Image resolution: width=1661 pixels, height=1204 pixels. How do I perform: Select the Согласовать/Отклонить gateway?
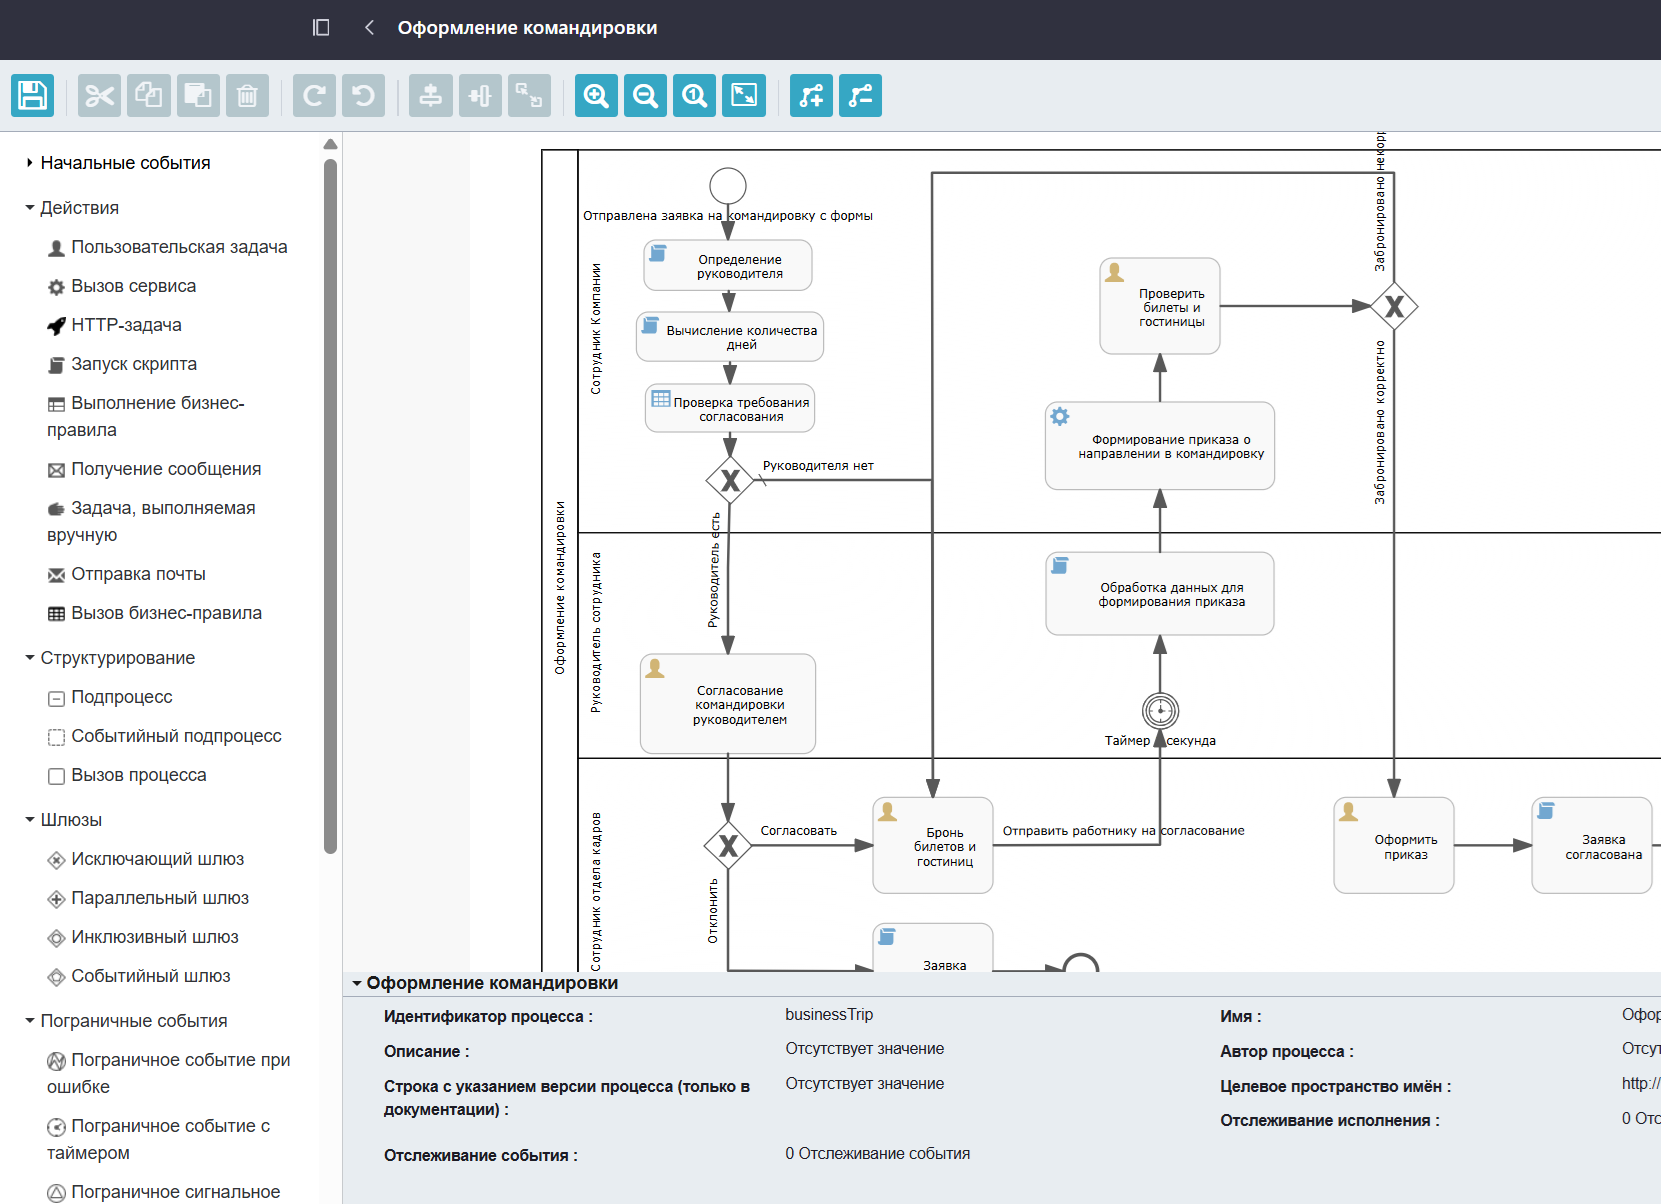click(728, 846)
